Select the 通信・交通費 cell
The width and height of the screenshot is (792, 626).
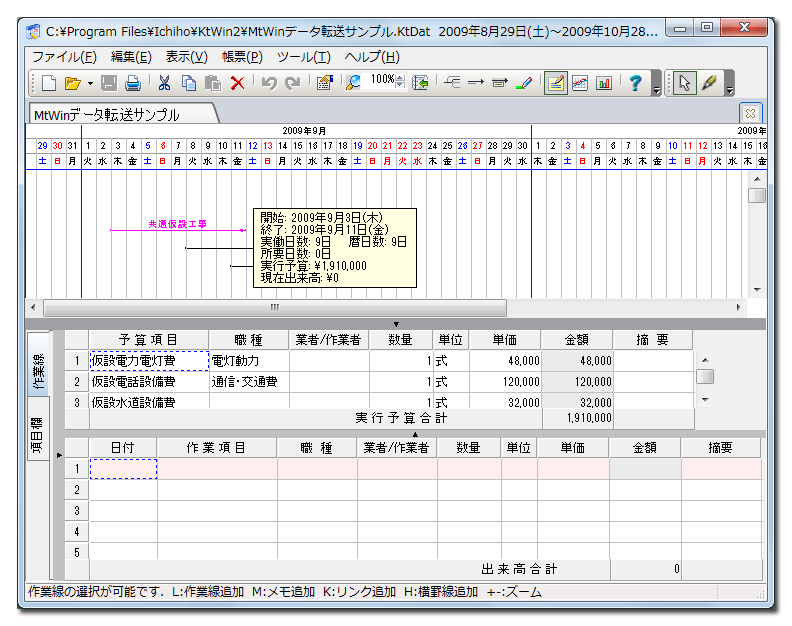click(249, 381)
